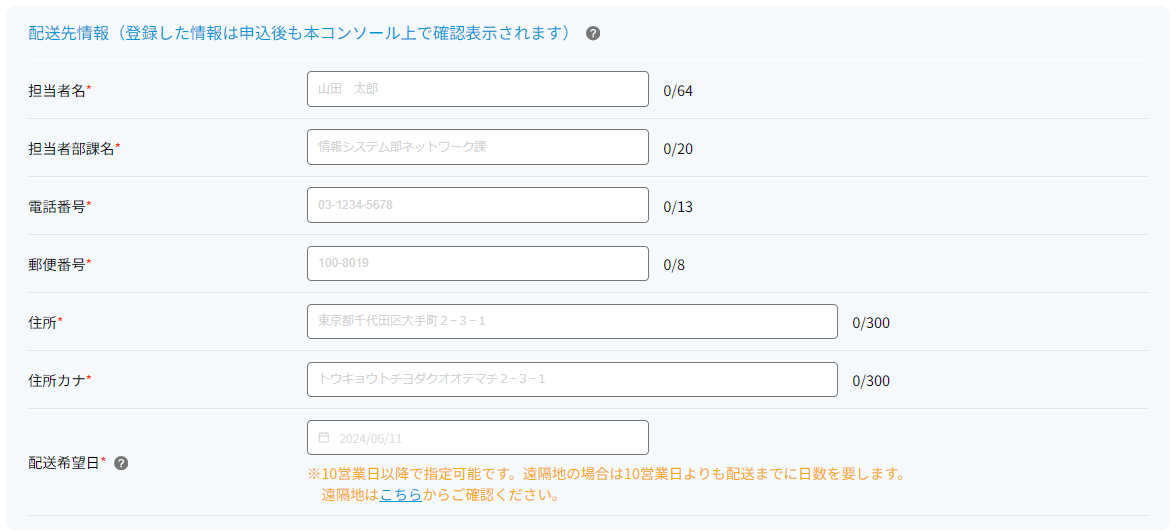1176x532 pixels.
Task: Click the 0/13 character counter
Action: (x=678, y=206)
